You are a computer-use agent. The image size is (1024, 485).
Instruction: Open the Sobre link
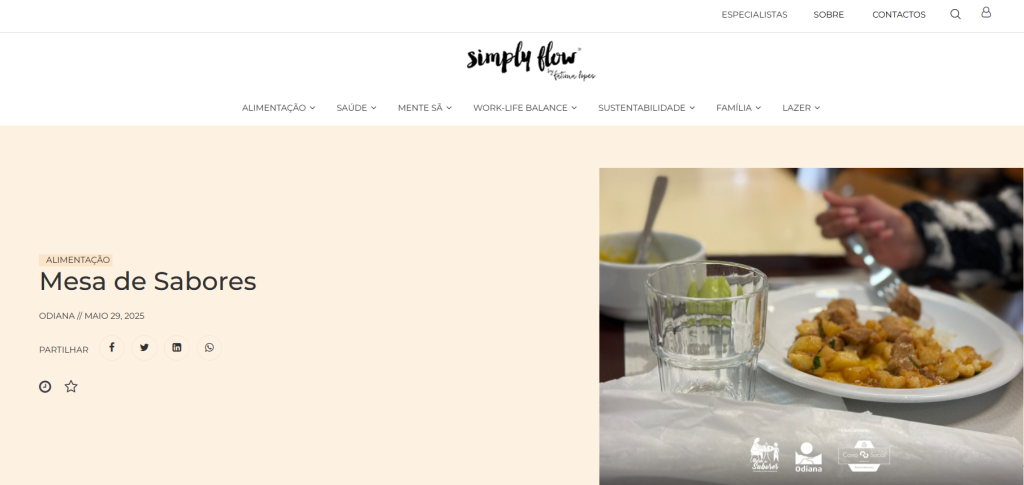(829, 14)
